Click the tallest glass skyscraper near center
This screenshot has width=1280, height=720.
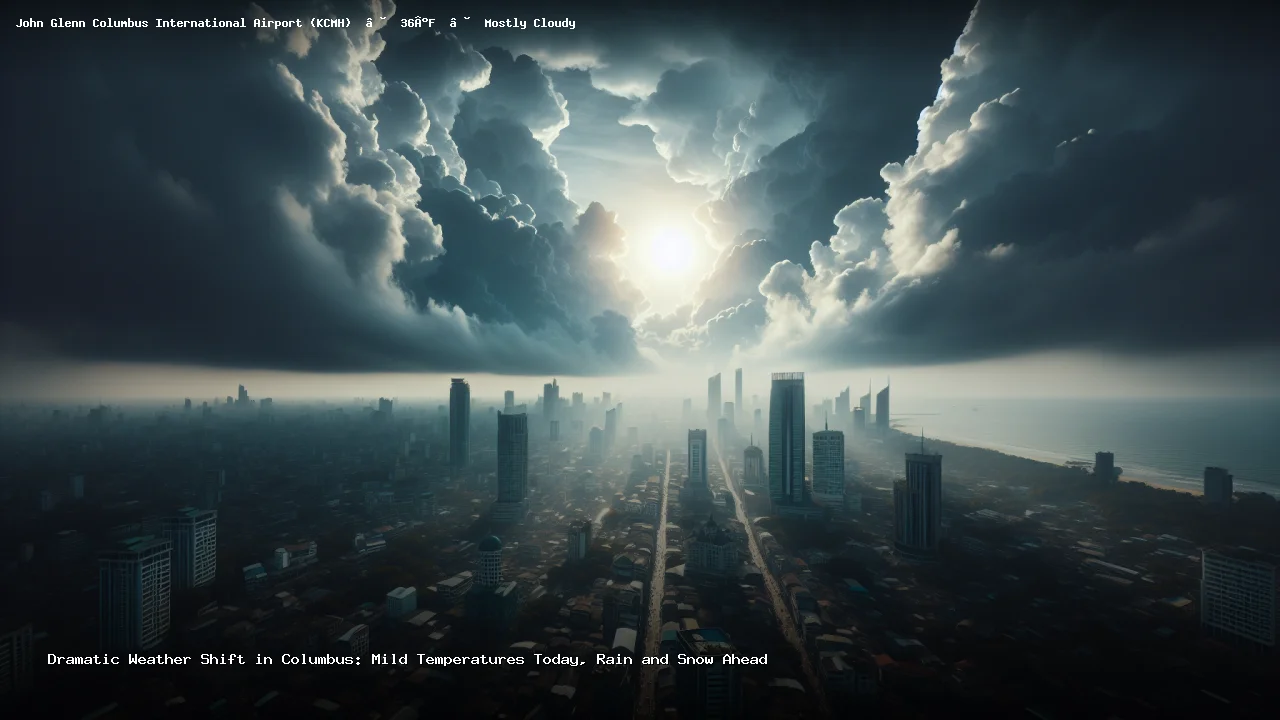786,438
